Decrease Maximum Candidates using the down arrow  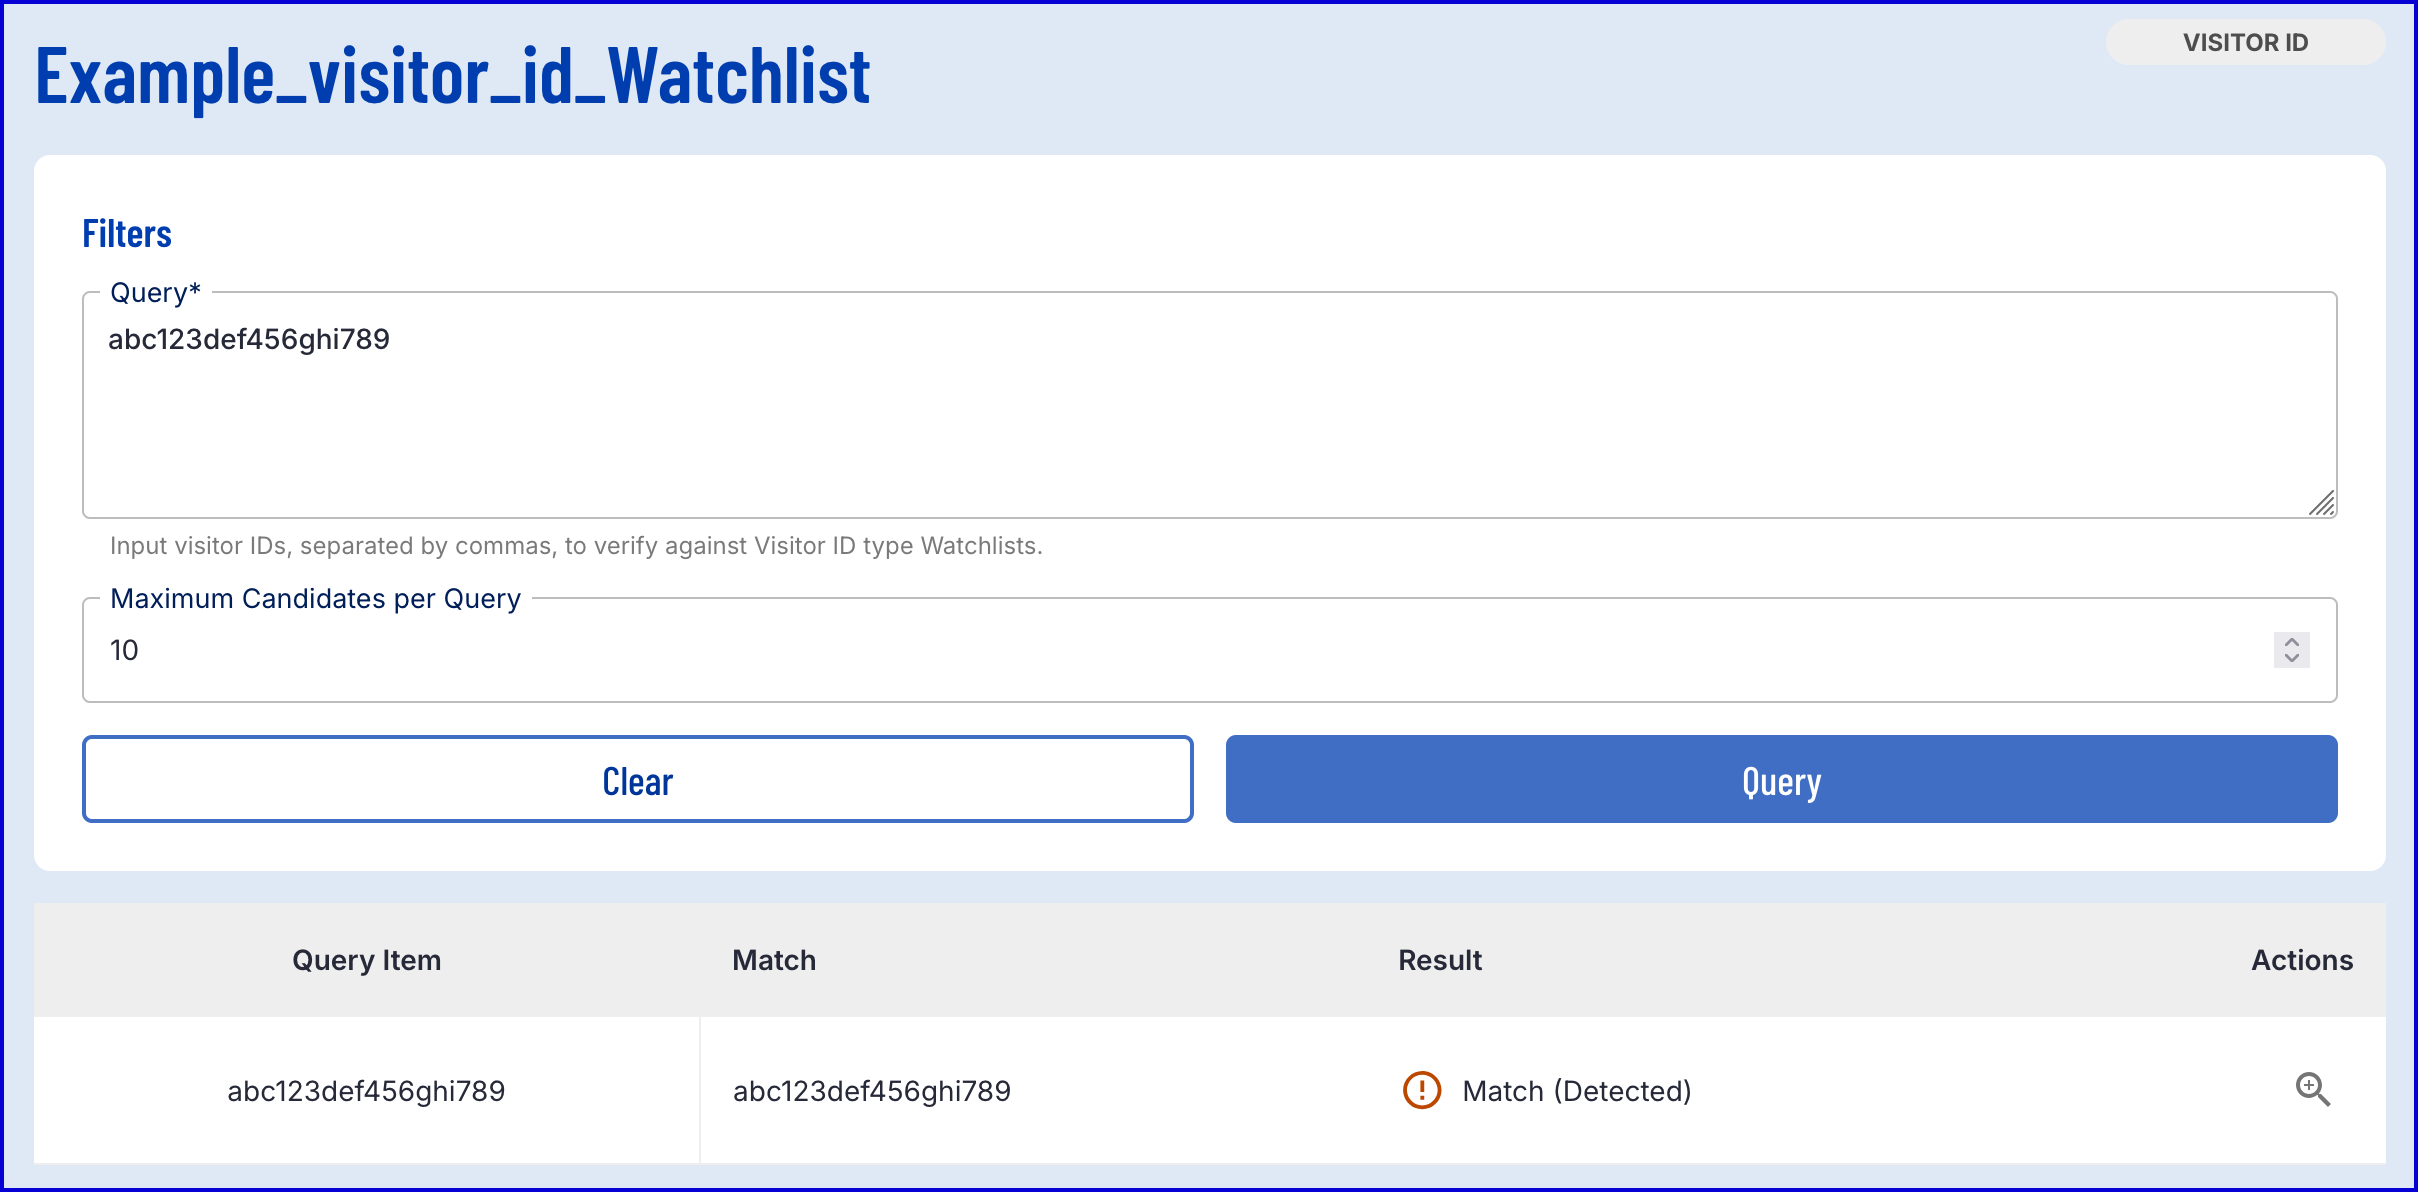(x=2291, y=658)
